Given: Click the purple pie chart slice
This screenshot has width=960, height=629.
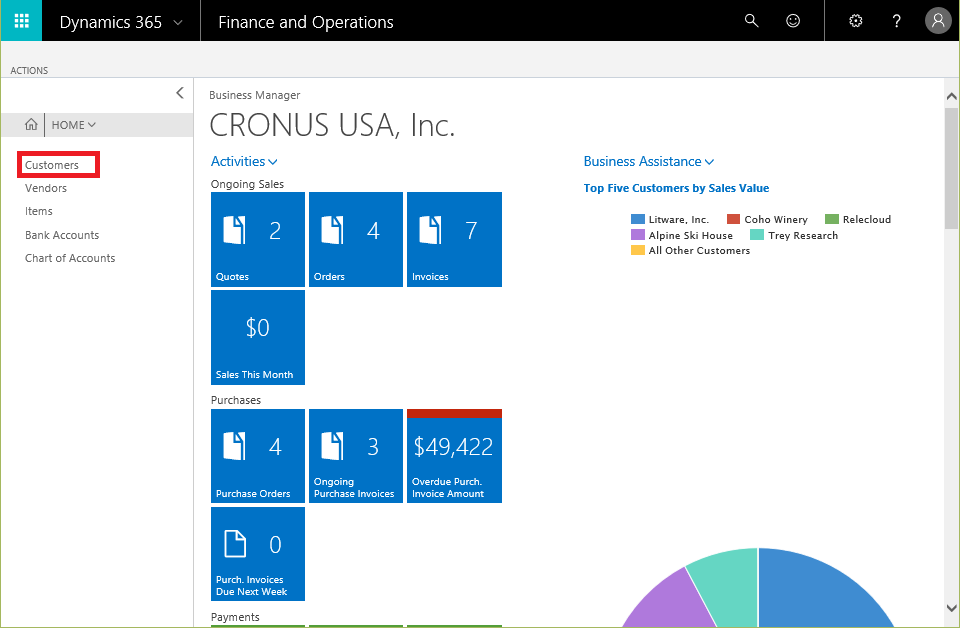Looking at the screenshot, I should coord(670,603).
